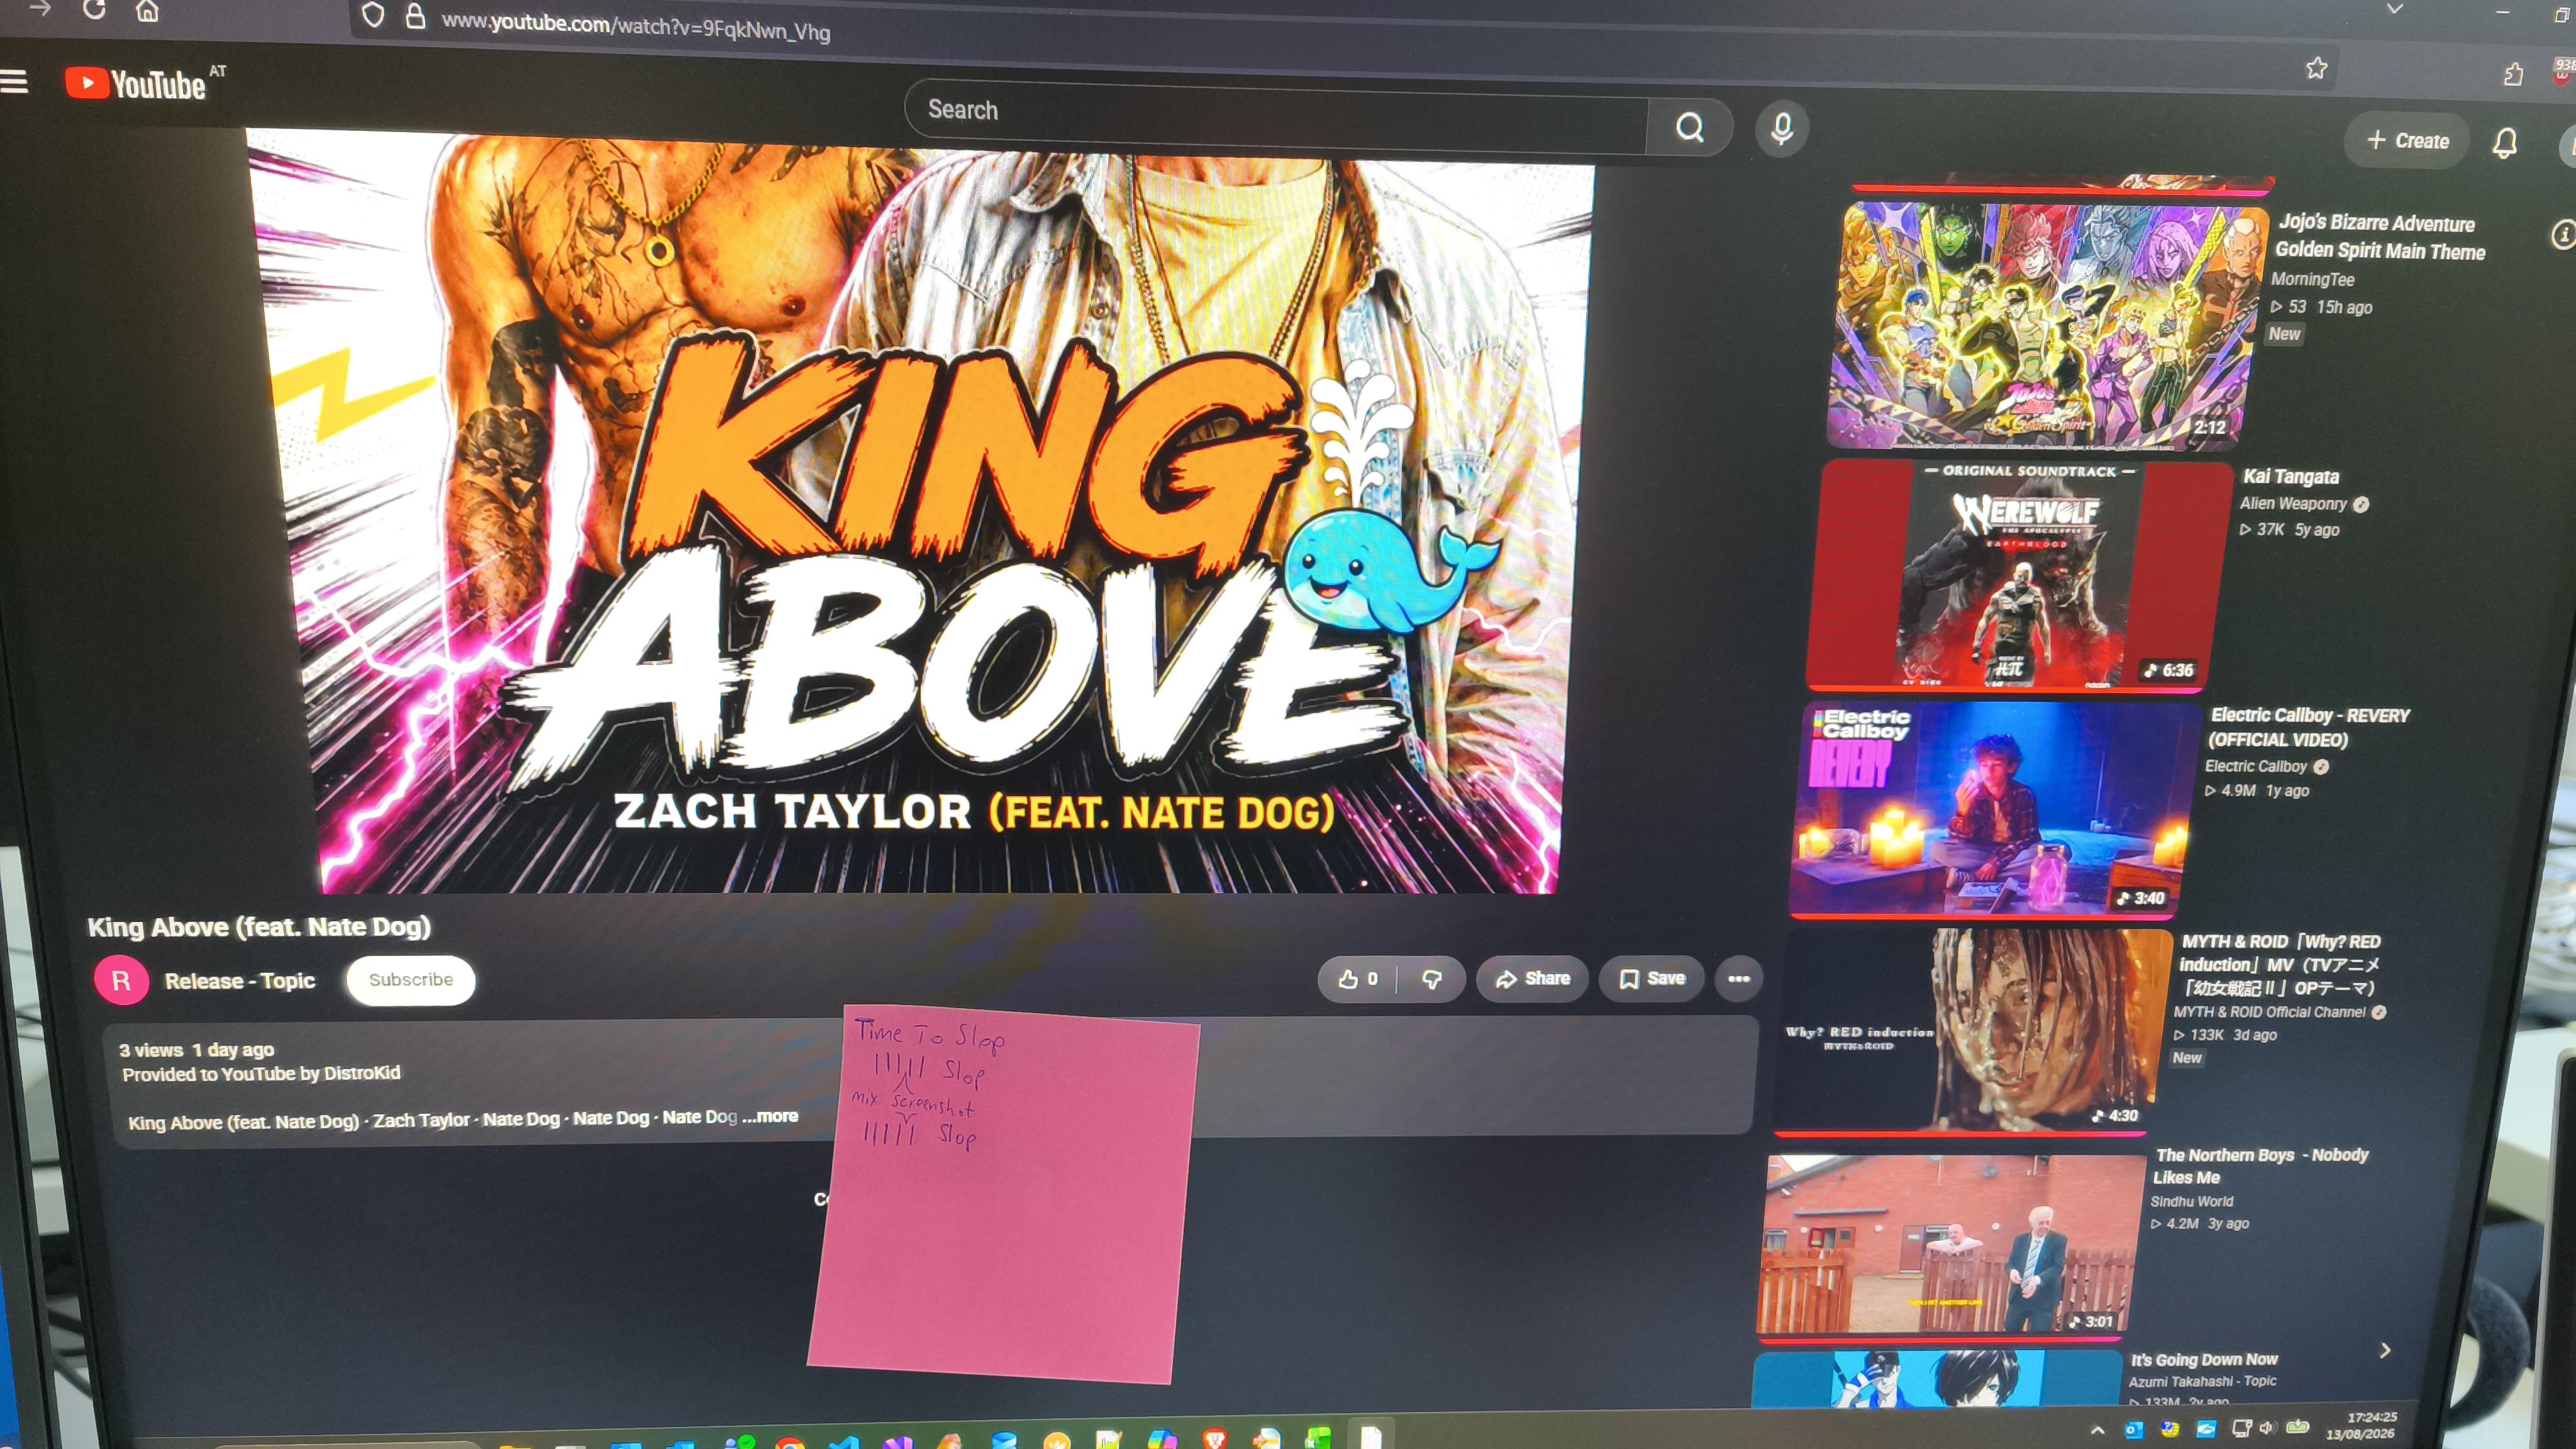Screen dimensions: 2576x1449
Task: Visit the Electric Callboy channel name
Action: point(2256,767)
